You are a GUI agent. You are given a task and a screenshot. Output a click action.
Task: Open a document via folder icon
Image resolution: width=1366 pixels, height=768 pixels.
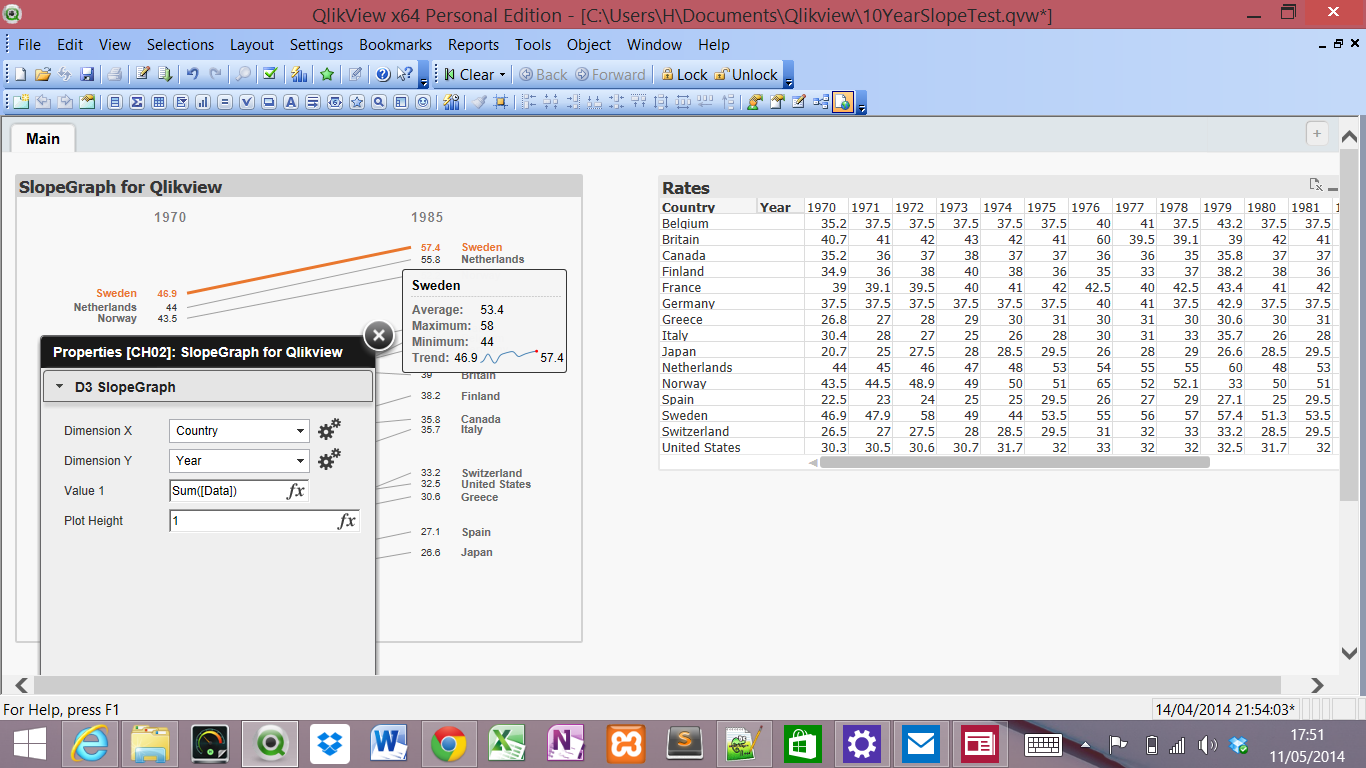coord(43,74)
